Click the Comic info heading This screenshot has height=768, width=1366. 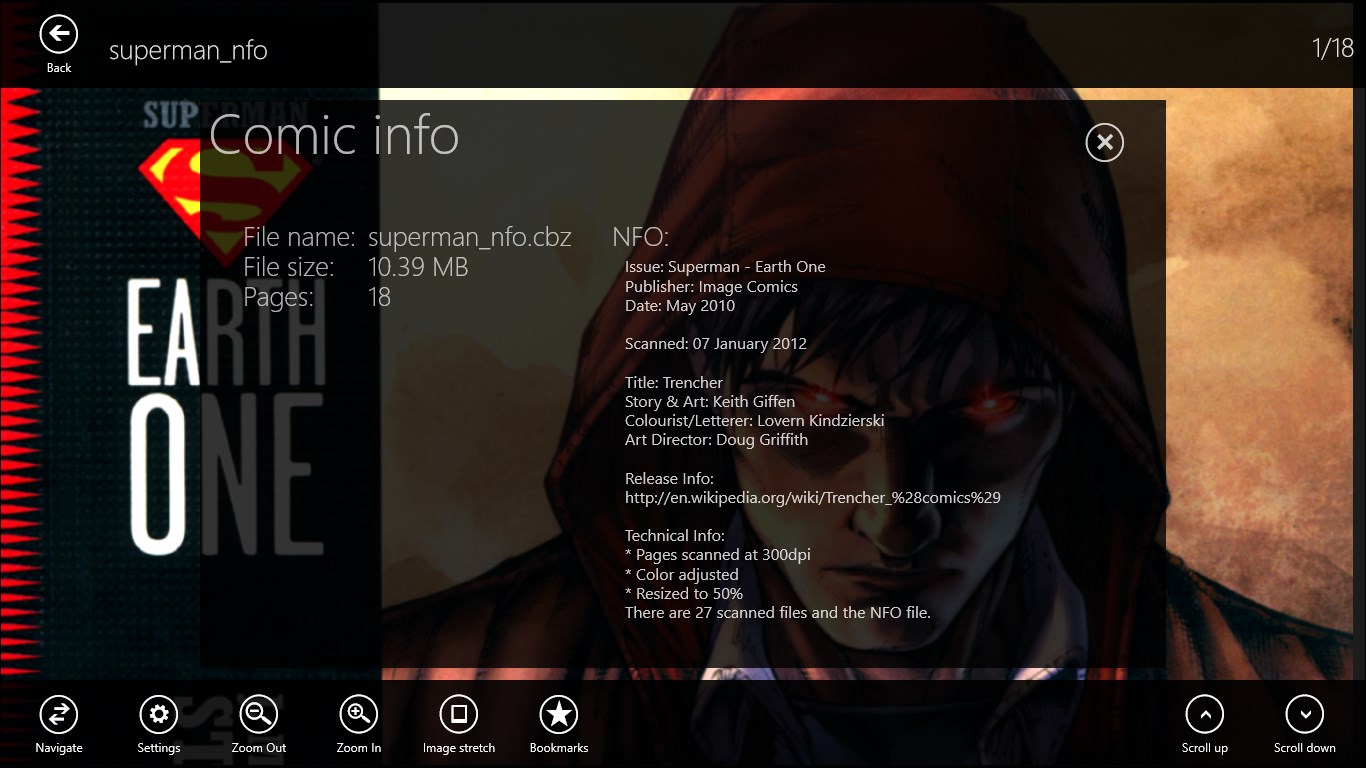[x=334, y=134]
